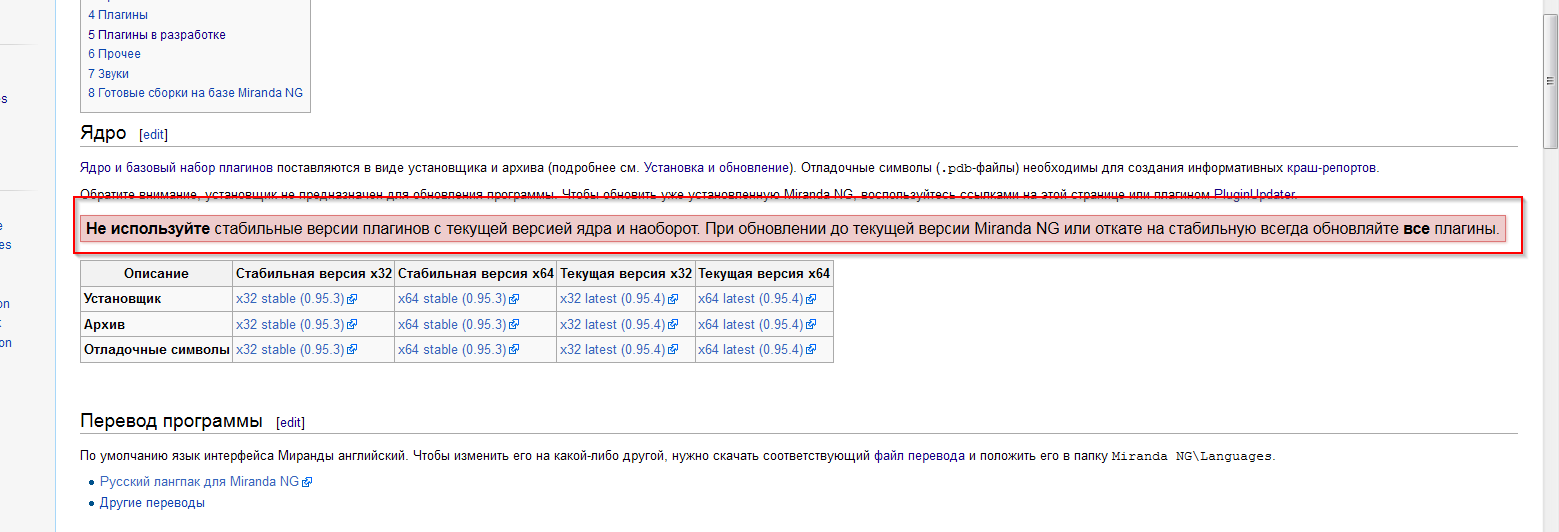Open contents entry 7 Звуки
1559x532 pixels.
[x=108, y=74]
